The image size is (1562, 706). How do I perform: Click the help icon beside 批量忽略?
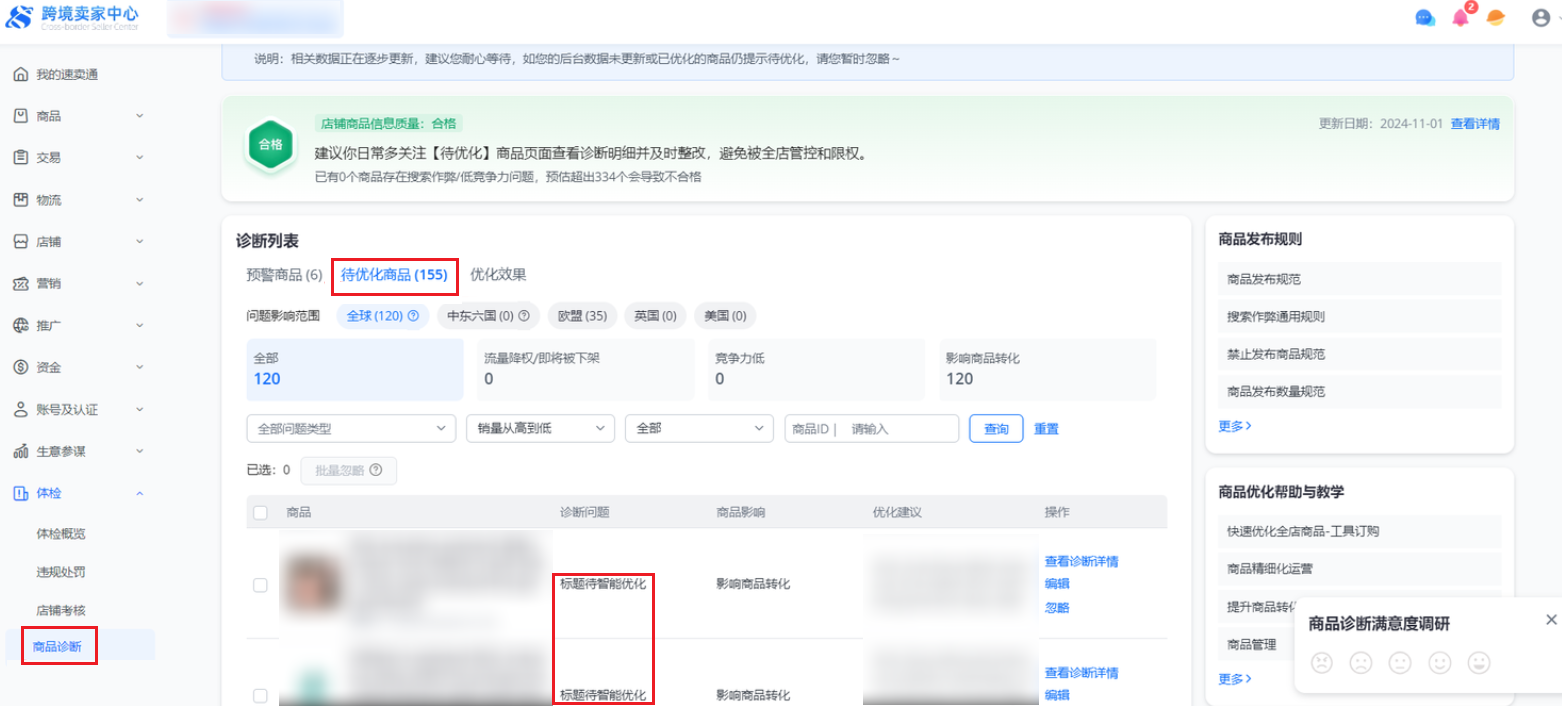pyautogui.click(x=375, y=471)
